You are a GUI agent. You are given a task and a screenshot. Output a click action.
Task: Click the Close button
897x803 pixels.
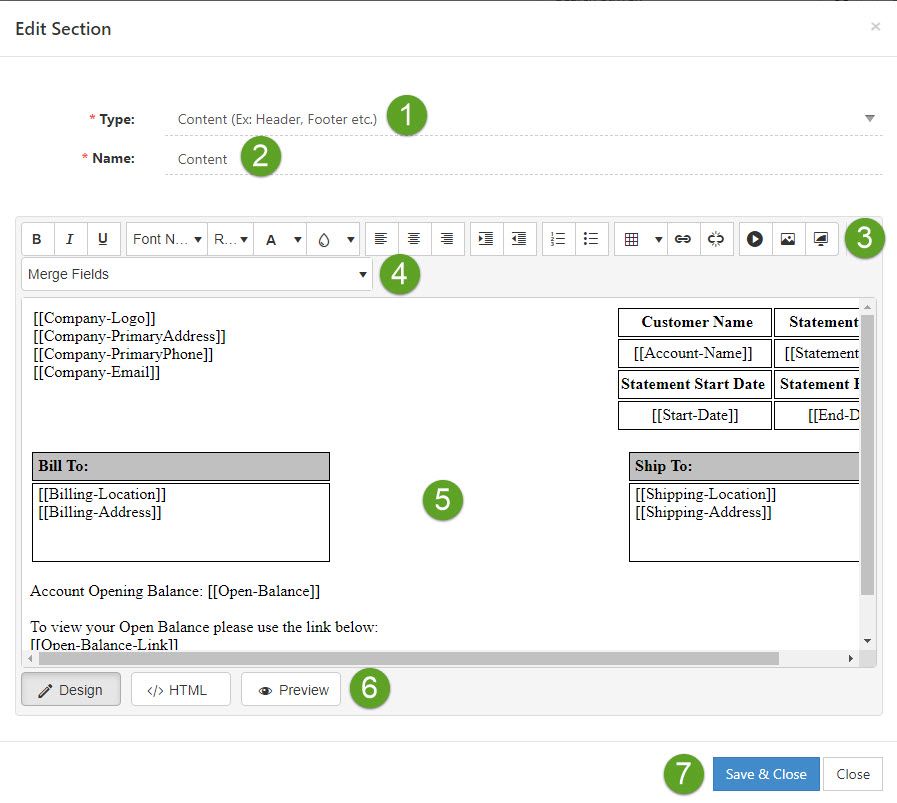853,773
